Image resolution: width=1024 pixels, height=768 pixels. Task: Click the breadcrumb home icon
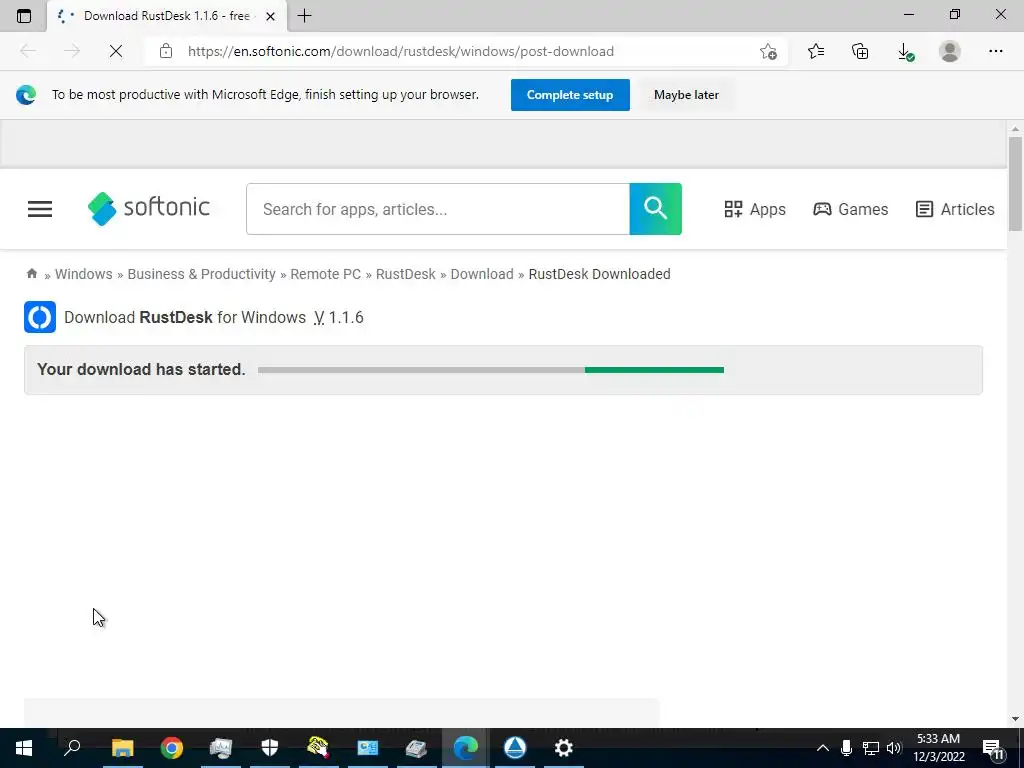pos(31,274)
